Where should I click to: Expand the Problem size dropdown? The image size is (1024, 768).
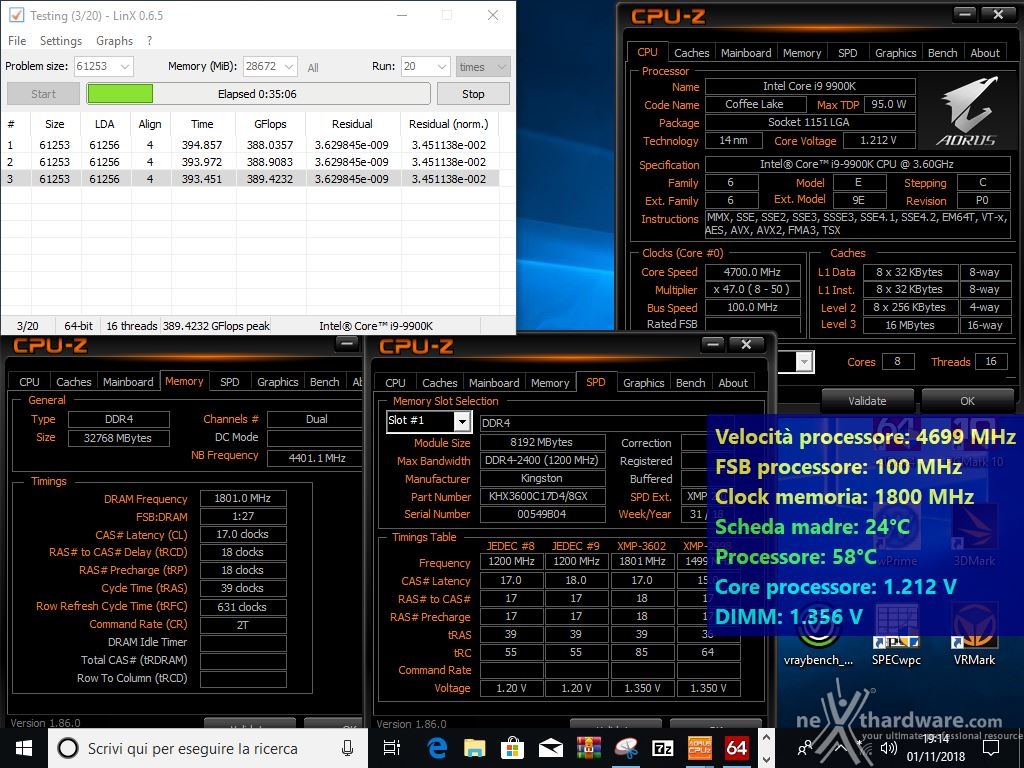(x=125, y=67)
